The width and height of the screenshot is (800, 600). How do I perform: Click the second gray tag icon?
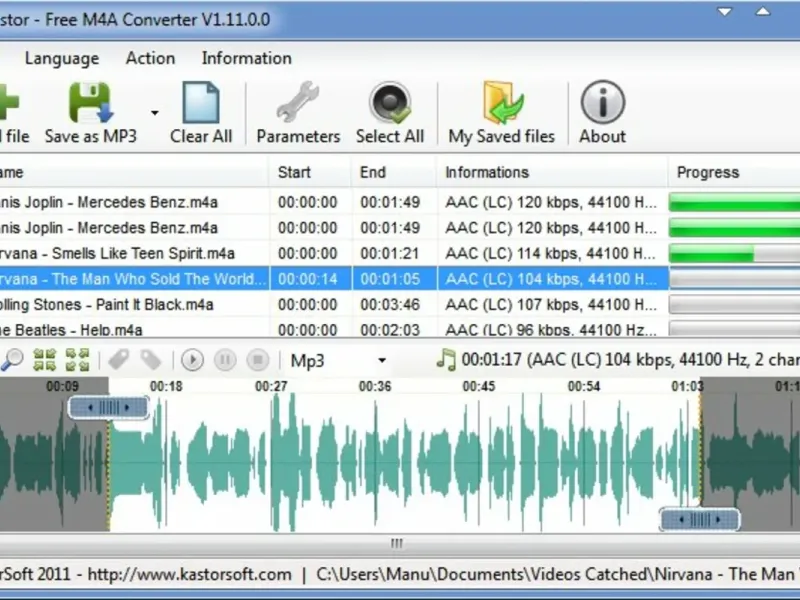point(151,360)
